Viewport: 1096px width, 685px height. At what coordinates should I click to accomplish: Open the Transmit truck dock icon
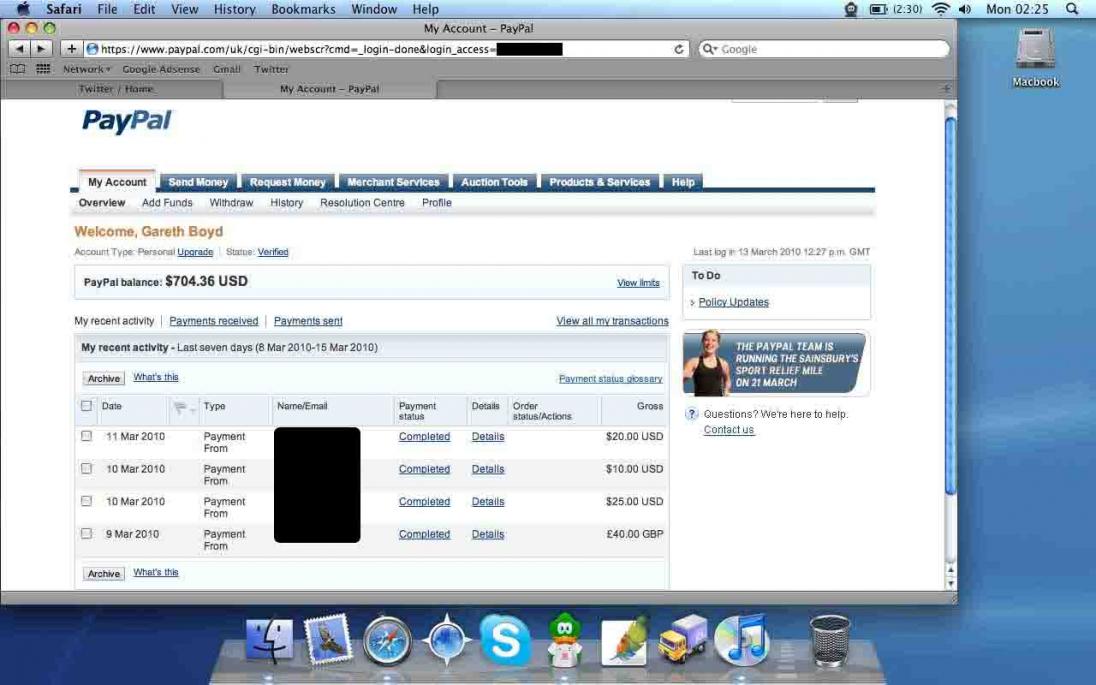click(x=682, y=639)
